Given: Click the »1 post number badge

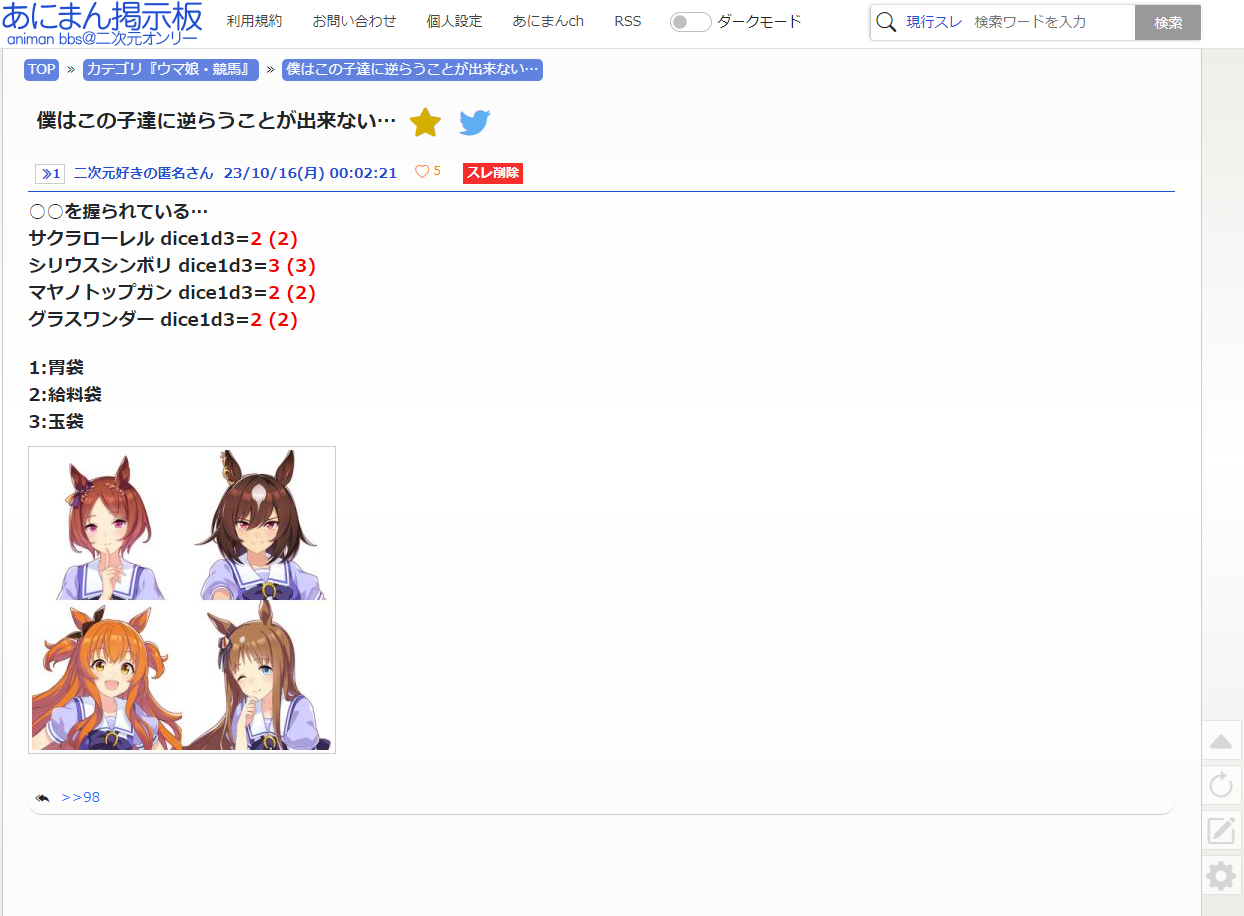Looking at the screenshot, I should tap(50, 173).
